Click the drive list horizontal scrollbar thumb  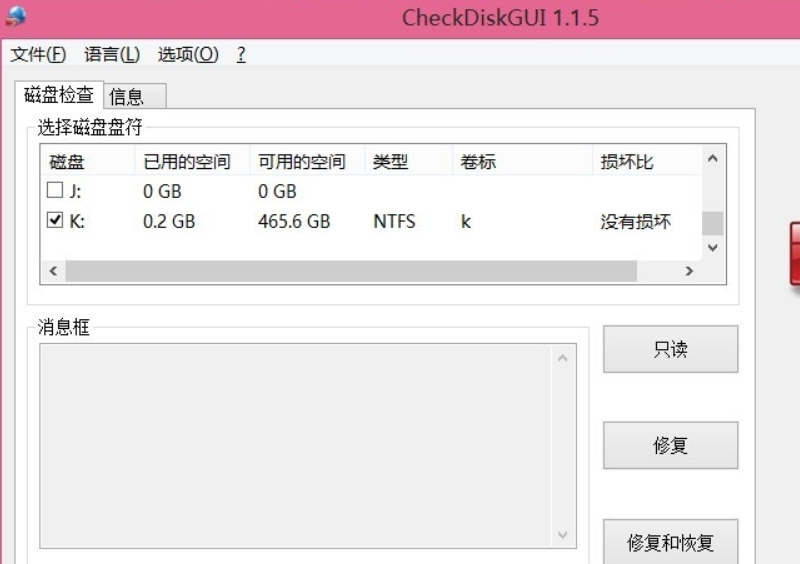pyautogui.click(x=350, y=271)
